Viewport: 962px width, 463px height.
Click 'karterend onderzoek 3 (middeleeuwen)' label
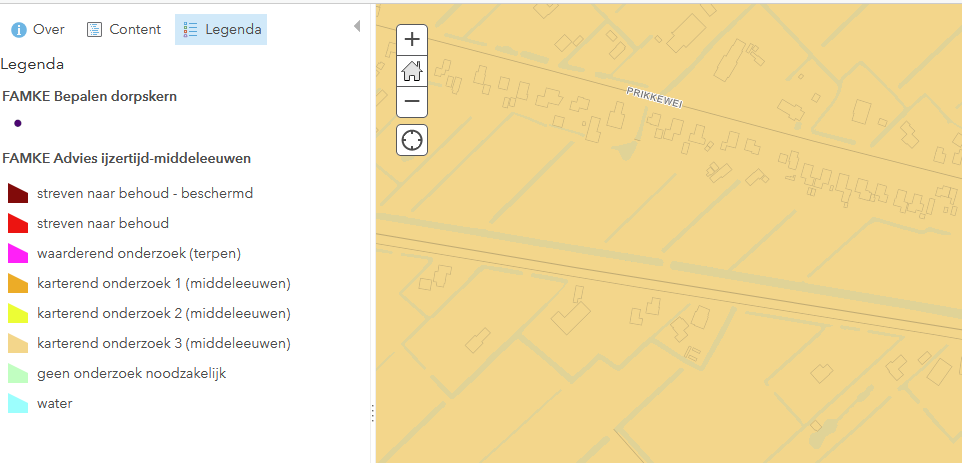pyautogui.click(x=164, y=343)
